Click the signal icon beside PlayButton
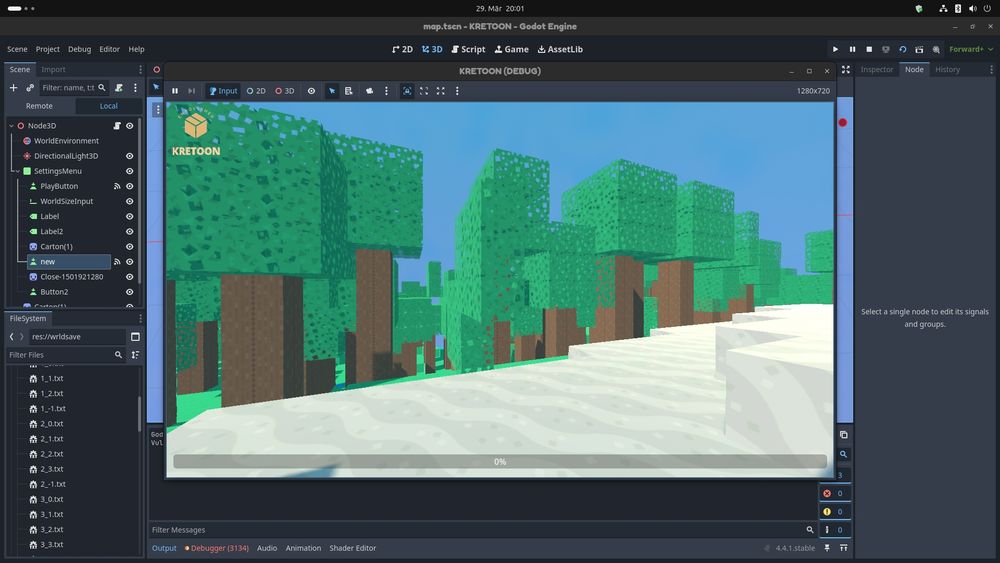Screen dimensions: 1000x563 tap(117, 186)
